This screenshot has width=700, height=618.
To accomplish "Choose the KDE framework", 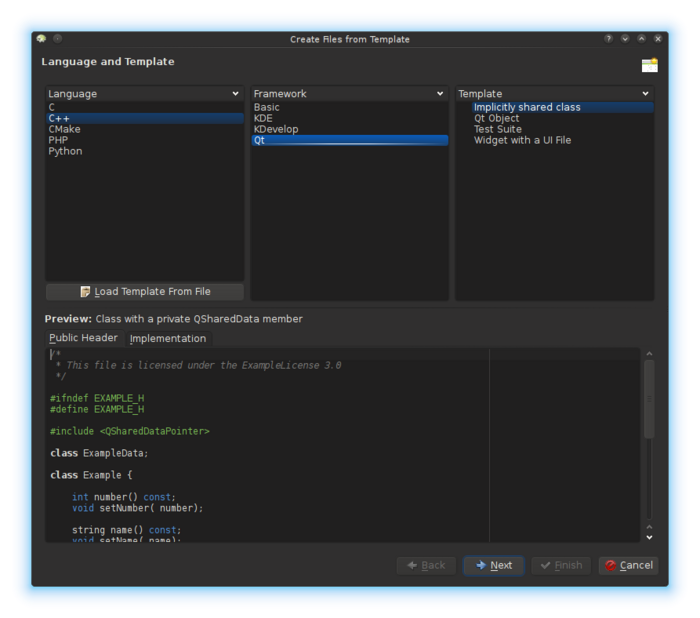I will 350,118.
